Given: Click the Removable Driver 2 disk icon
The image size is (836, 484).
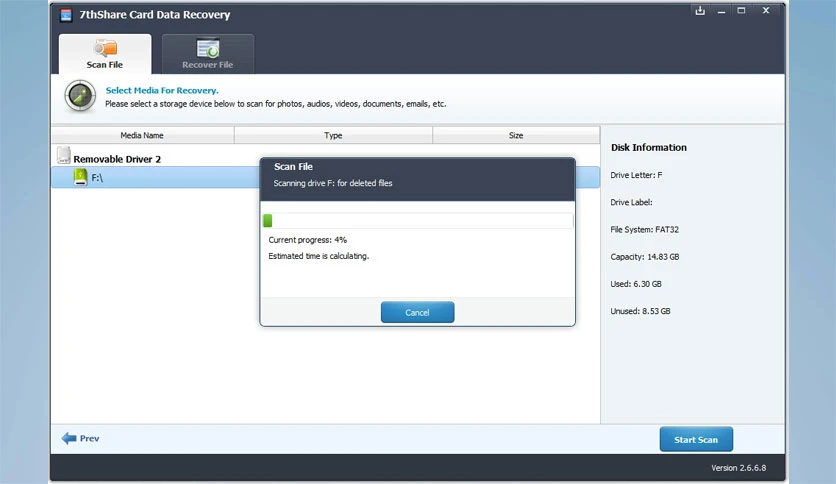Looking at the screenshot, I should (64, 155).
